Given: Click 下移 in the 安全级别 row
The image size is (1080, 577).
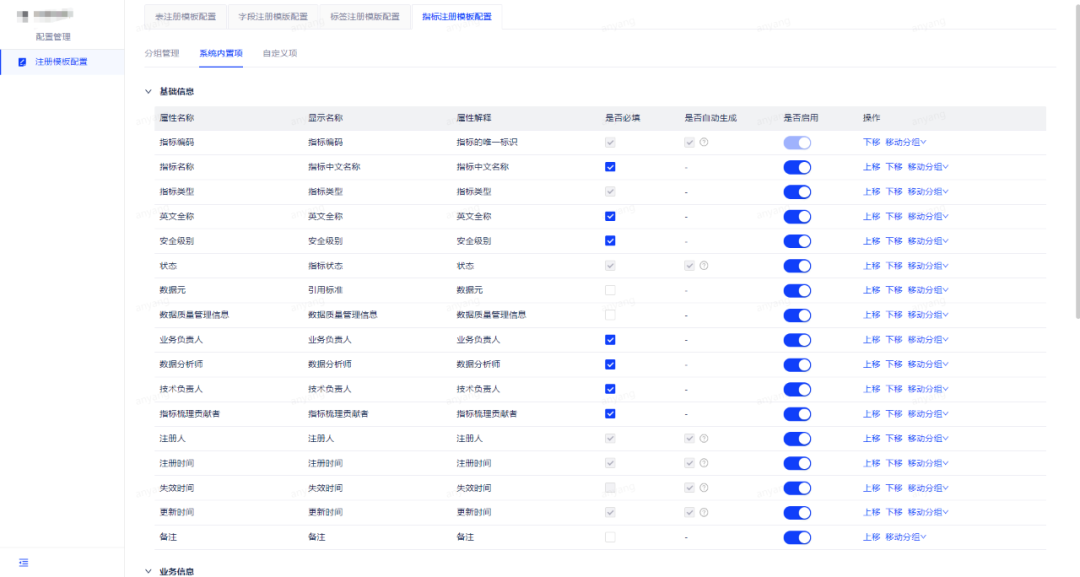Looking at the screenshot, I should tap(893, 240).
